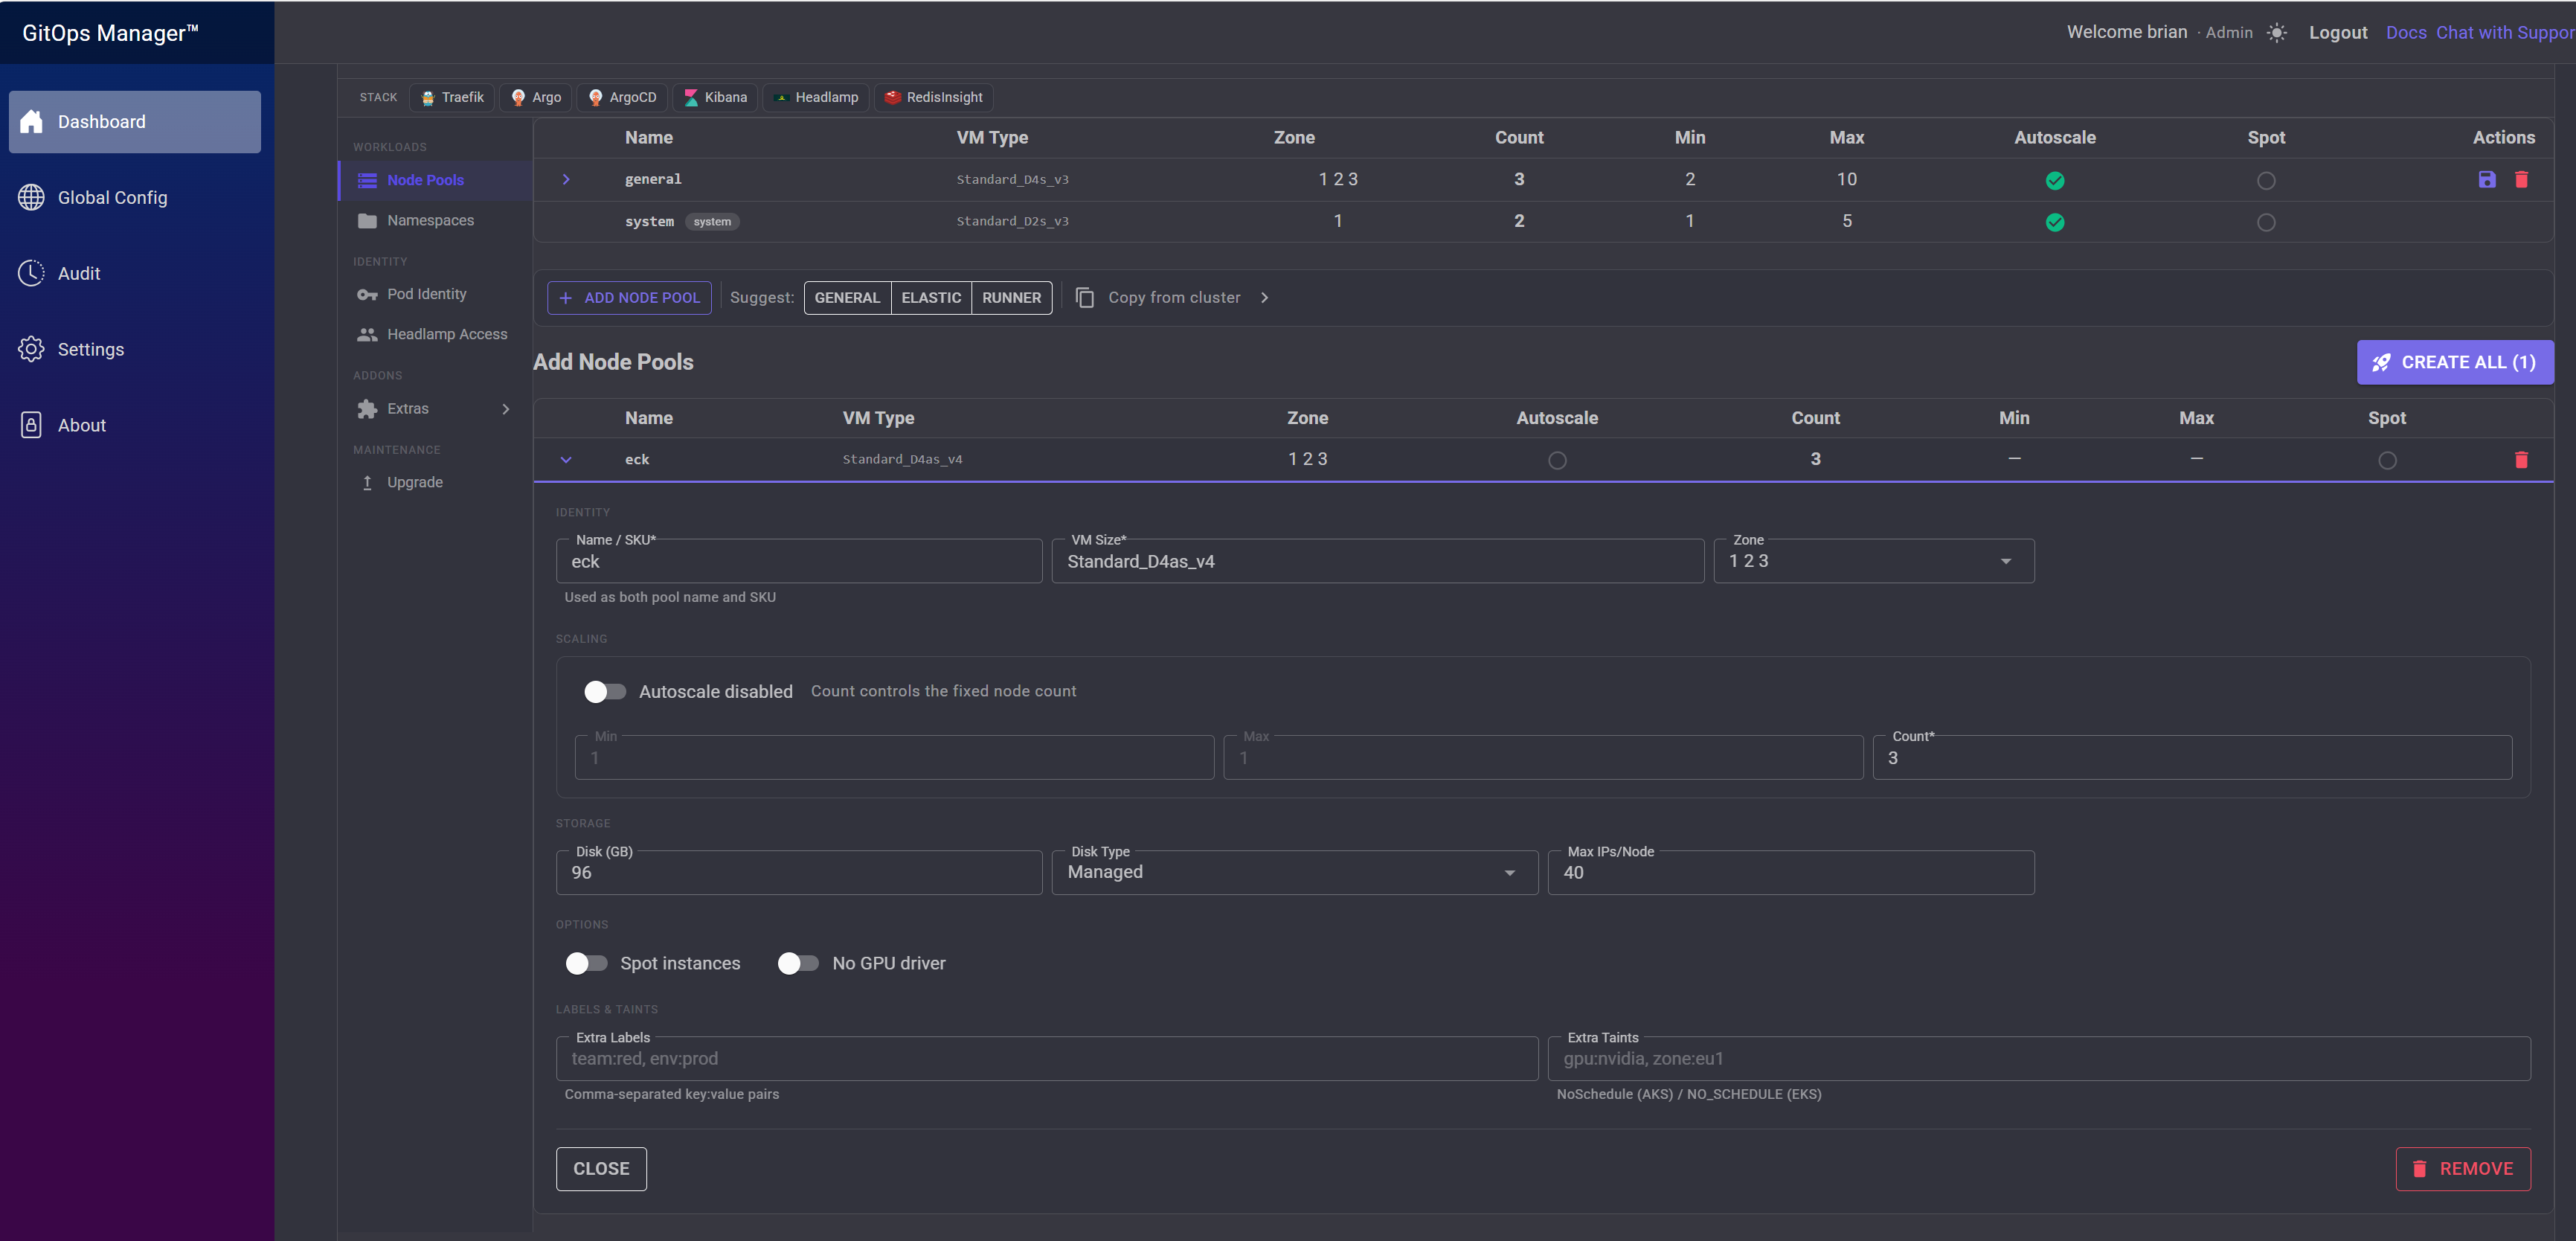Click the Upgrade arrow icon
The image size is (2576, 1241).
[367, 482]
